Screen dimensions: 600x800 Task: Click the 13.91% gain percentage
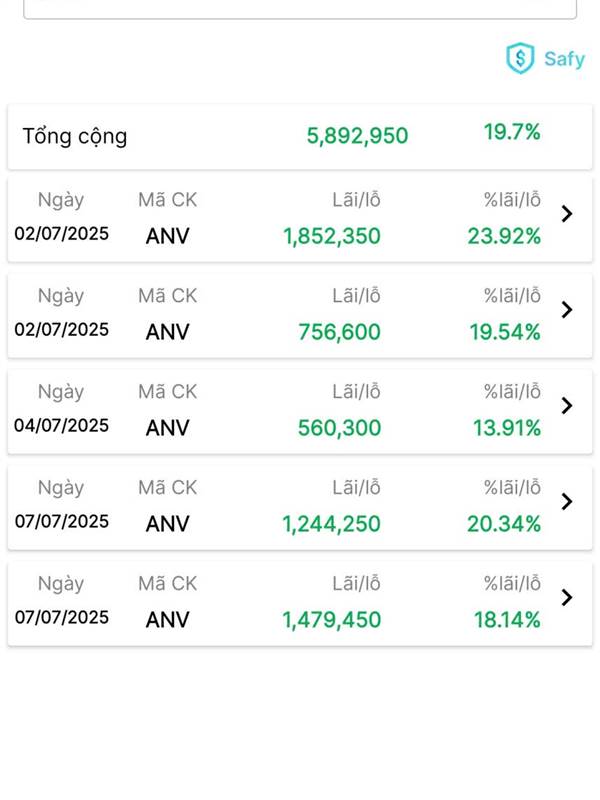[x=506, y=429]
